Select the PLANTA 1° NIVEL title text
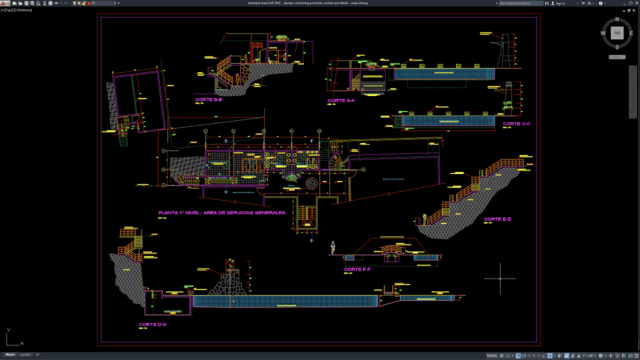Screen dimensions: 640x360 point(222,213)
